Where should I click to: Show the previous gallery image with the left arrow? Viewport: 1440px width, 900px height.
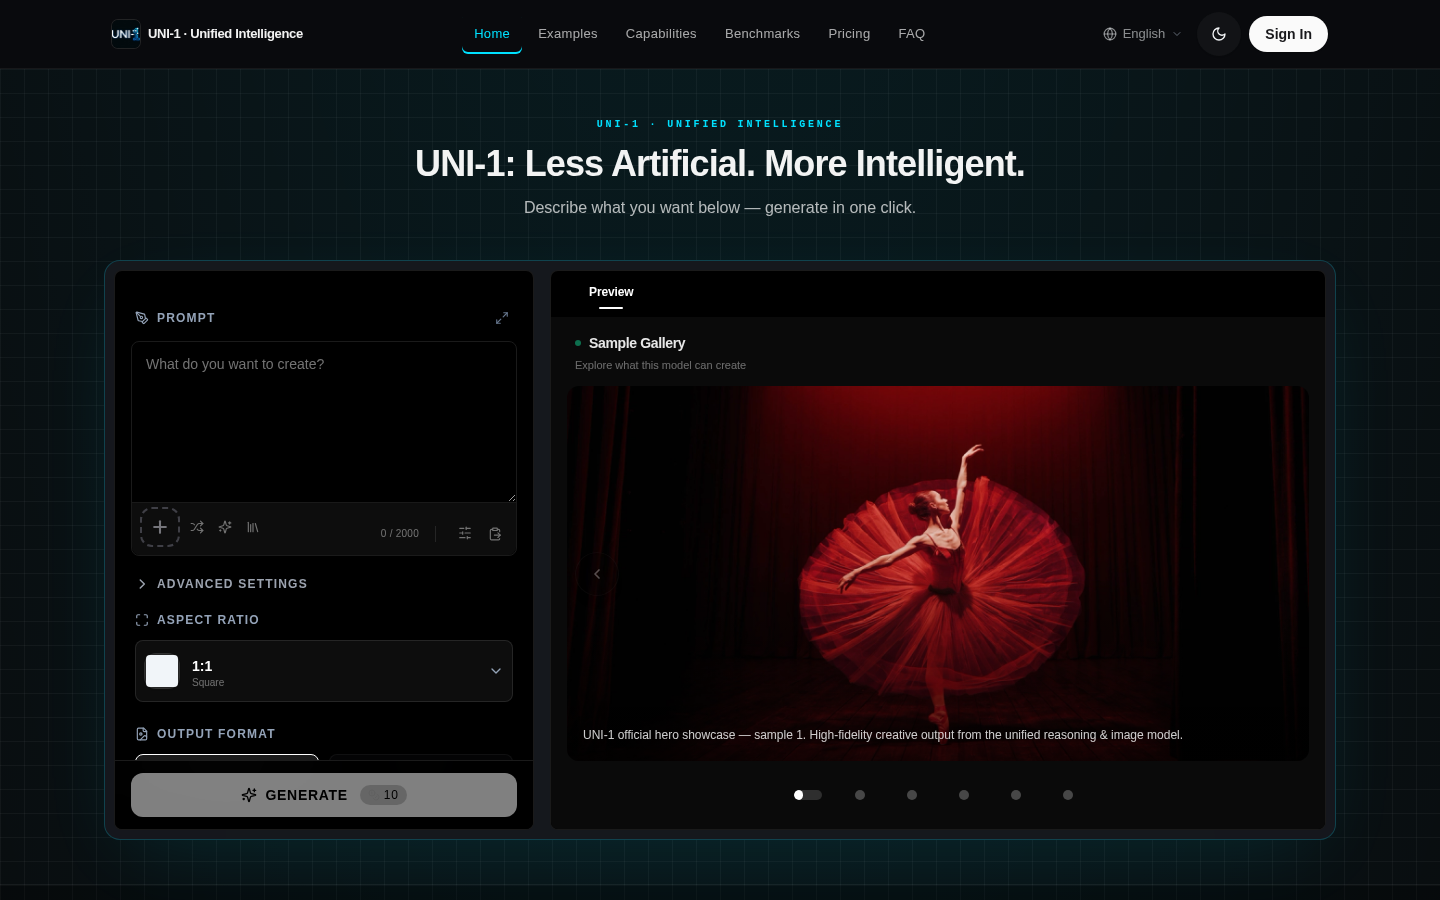tap(597, 574)
